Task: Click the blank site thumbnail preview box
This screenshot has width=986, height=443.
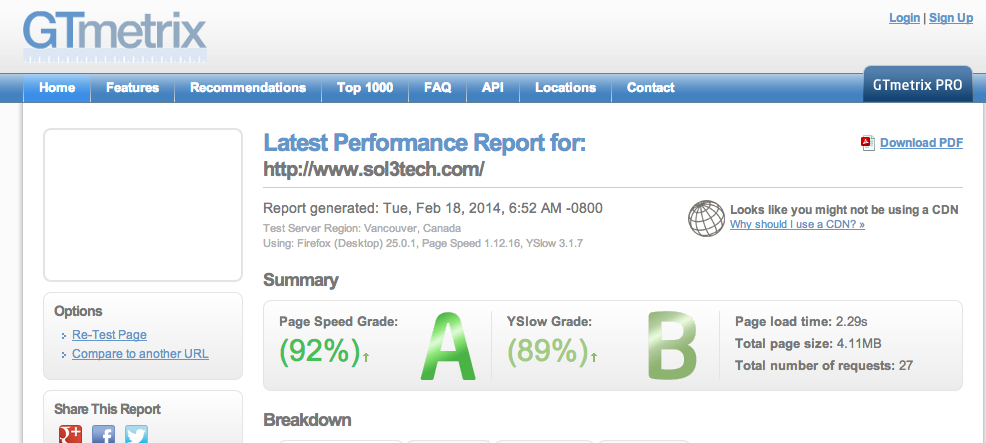Action: tap(143, 205)
